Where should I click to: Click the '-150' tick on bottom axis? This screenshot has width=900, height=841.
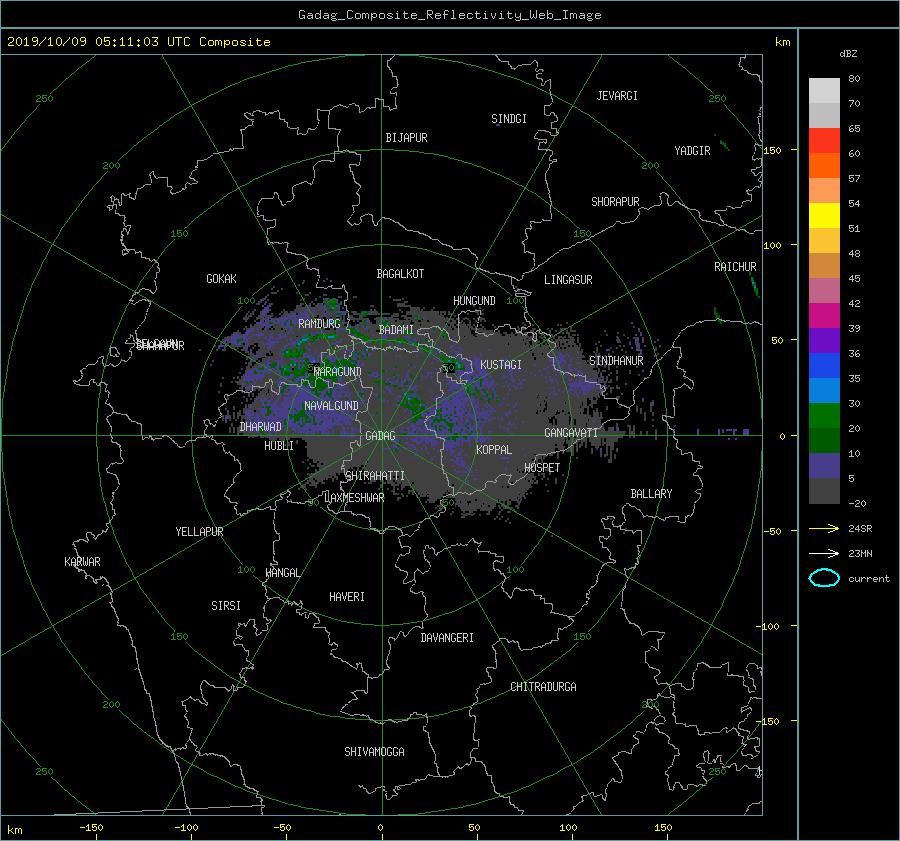(x=91, y=828)
